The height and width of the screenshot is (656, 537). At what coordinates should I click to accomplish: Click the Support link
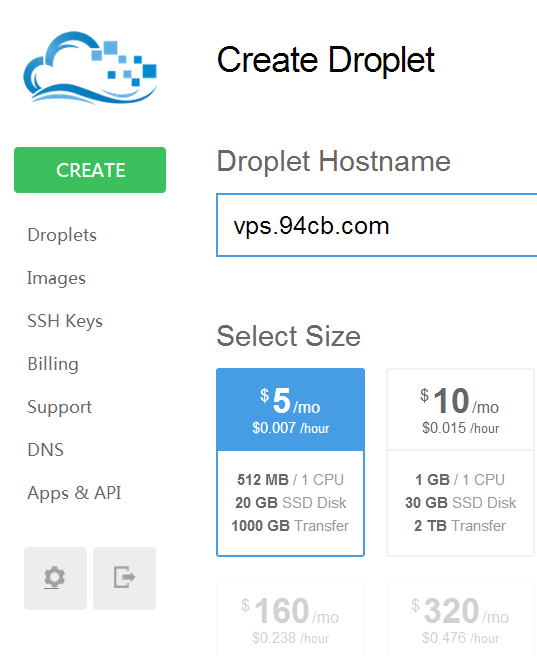pos(59,407)
